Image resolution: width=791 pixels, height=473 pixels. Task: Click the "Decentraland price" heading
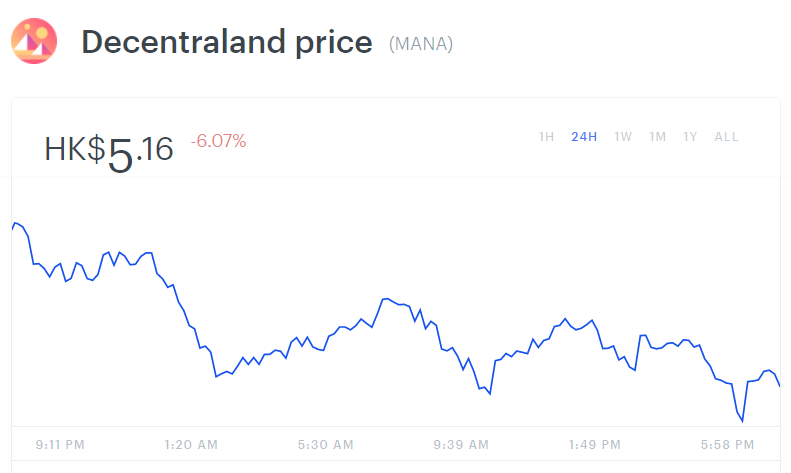coord(226,43)
